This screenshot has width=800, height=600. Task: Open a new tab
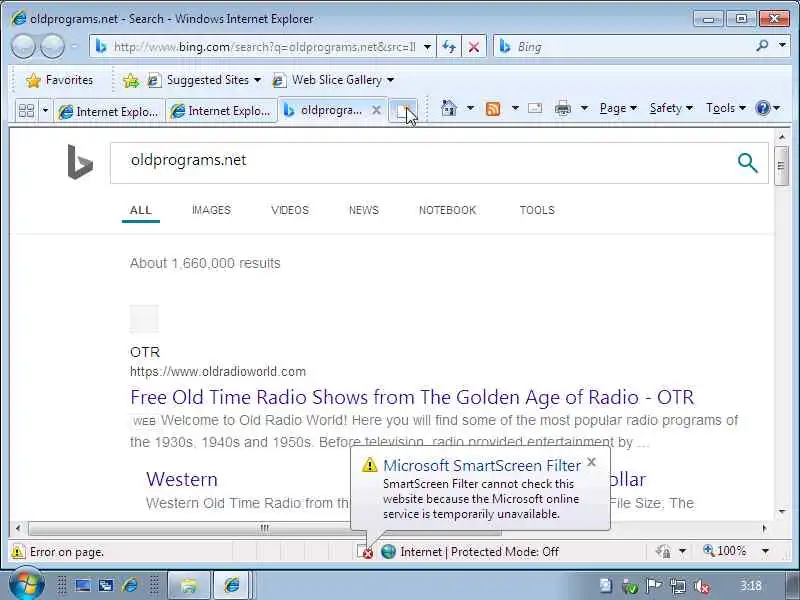click(404, 110)
